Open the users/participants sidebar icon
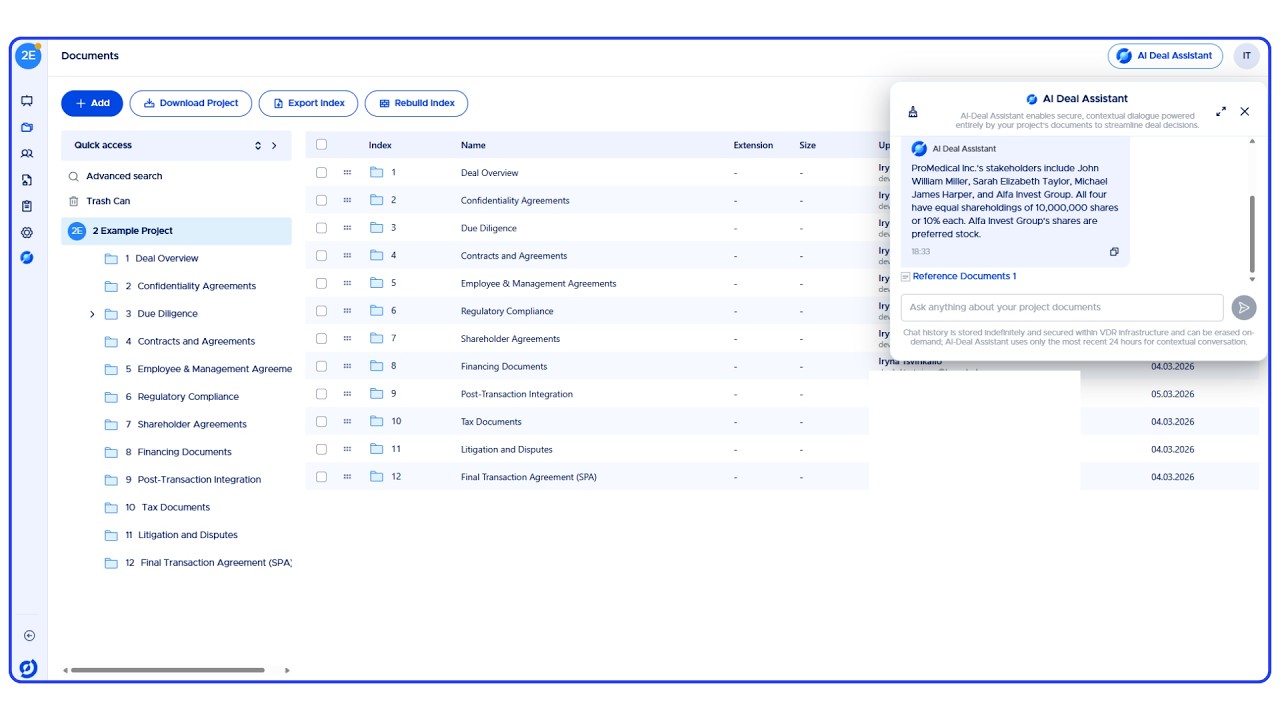Screen dimensions: 1280x720 pos(27,154)
